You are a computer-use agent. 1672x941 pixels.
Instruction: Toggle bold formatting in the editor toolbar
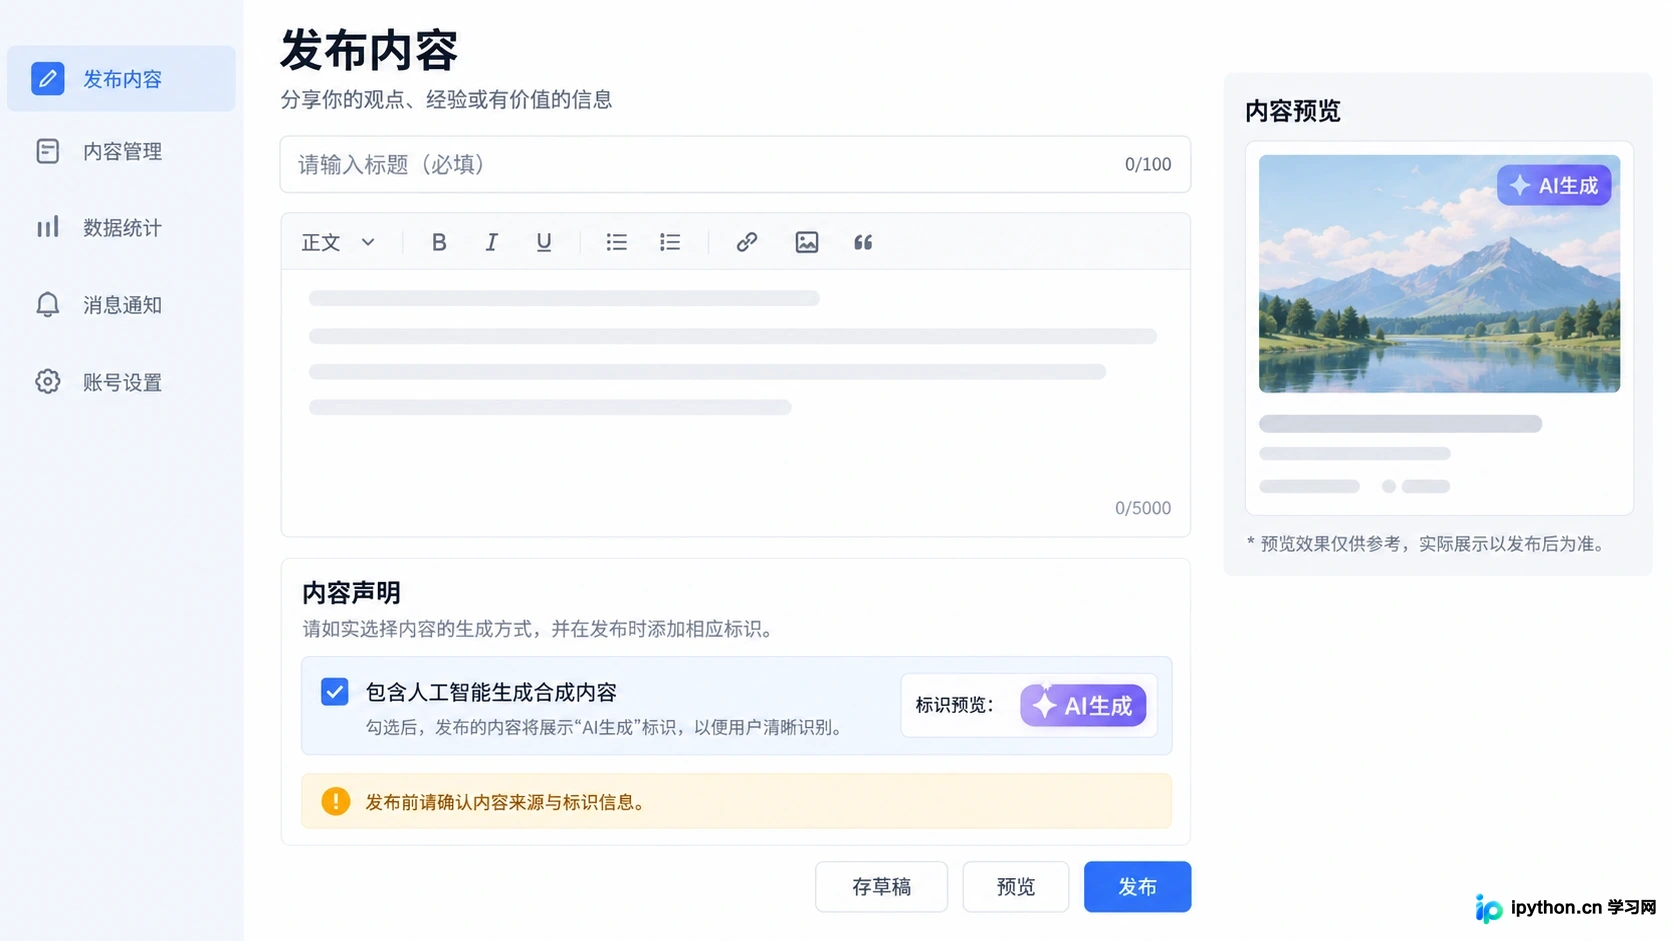pos(439,242)
